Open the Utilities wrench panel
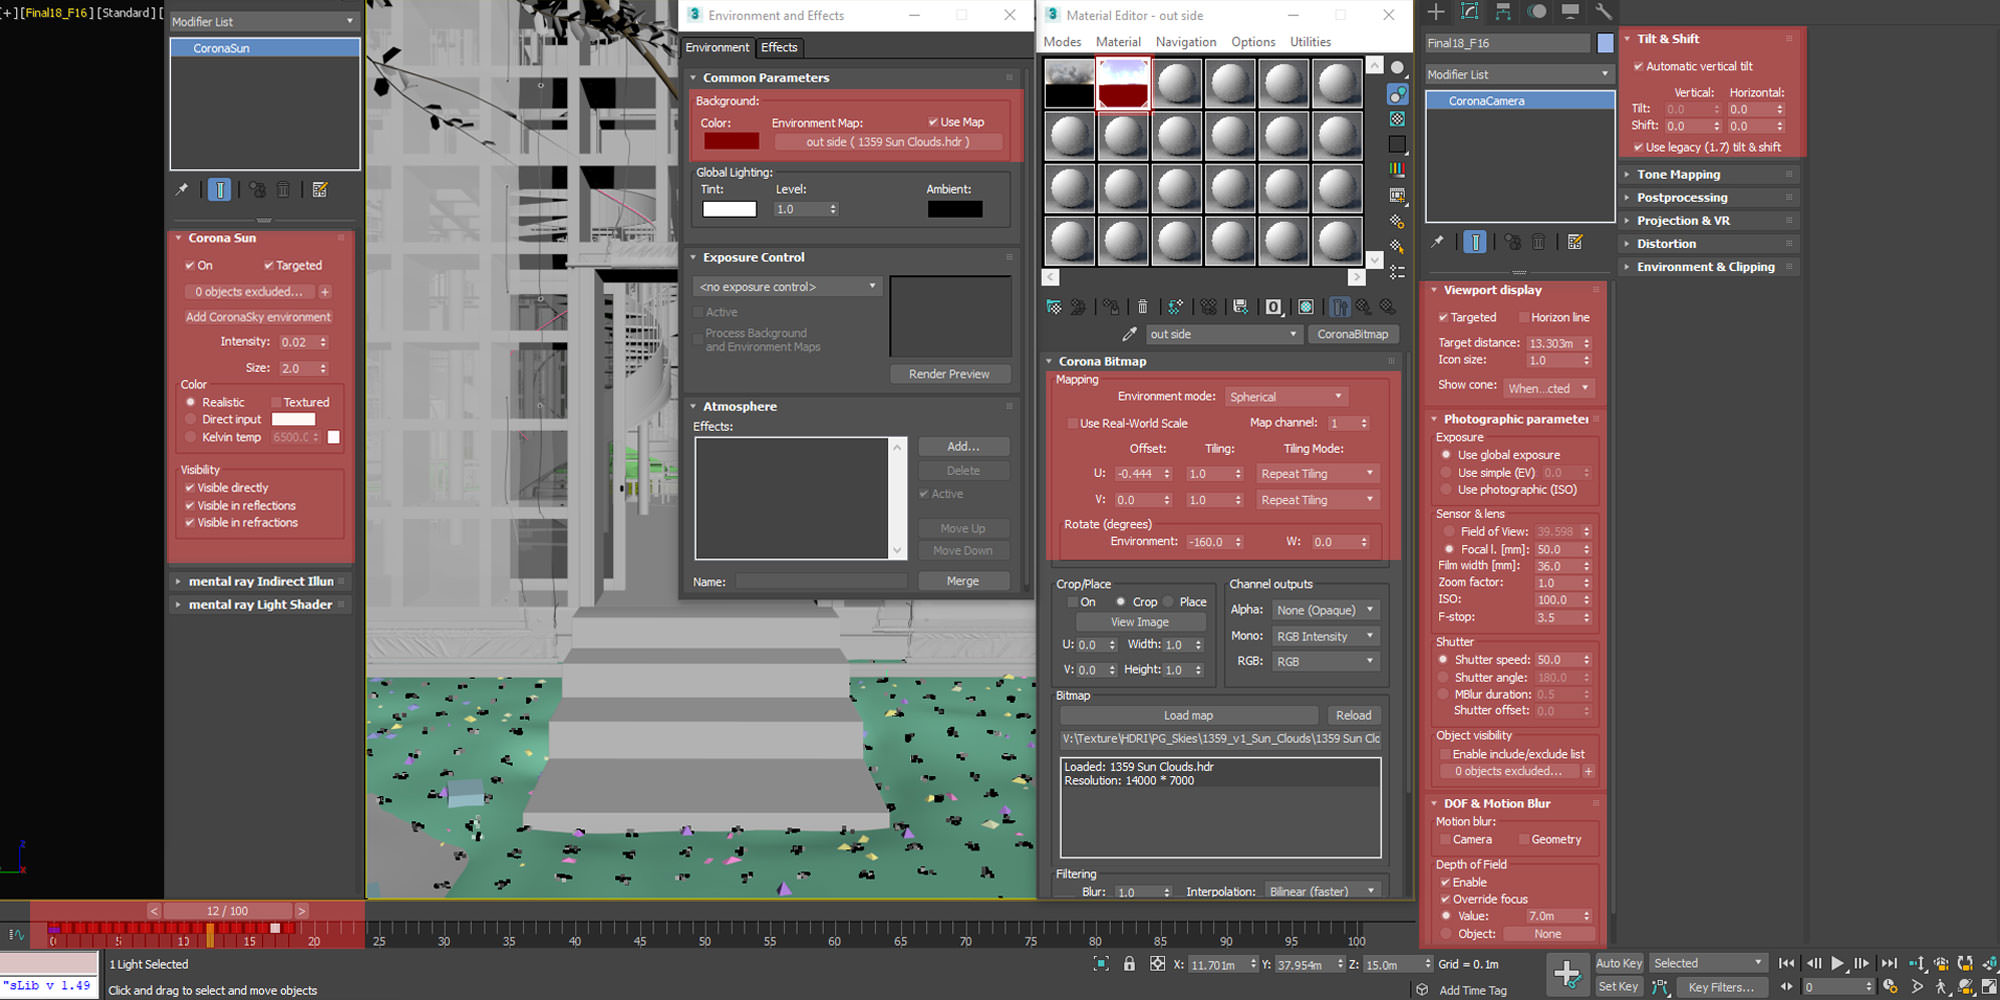 coord(1604,12)
